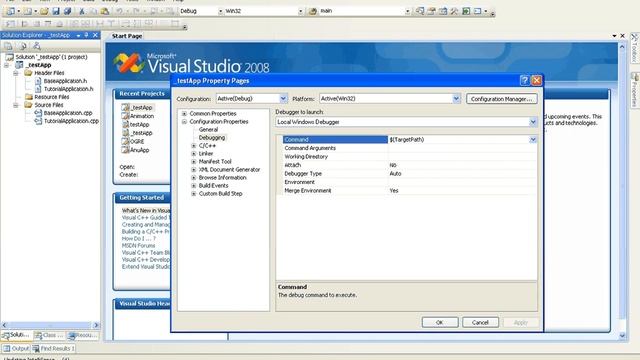This screenshot has width=640, height=360.
Task: Click the Merge Environment value Yes
Action: click(394, 191)
